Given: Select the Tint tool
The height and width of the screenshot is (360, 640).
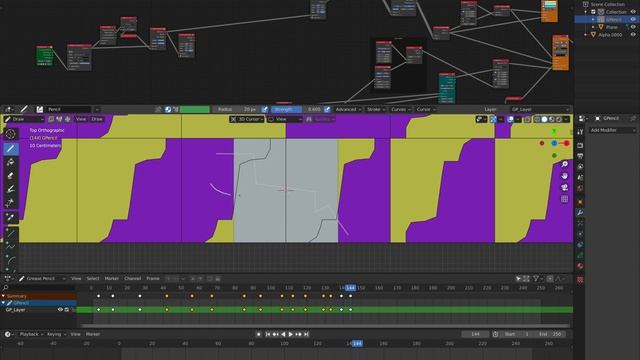Looking at the screenshot, I should 11,189.
